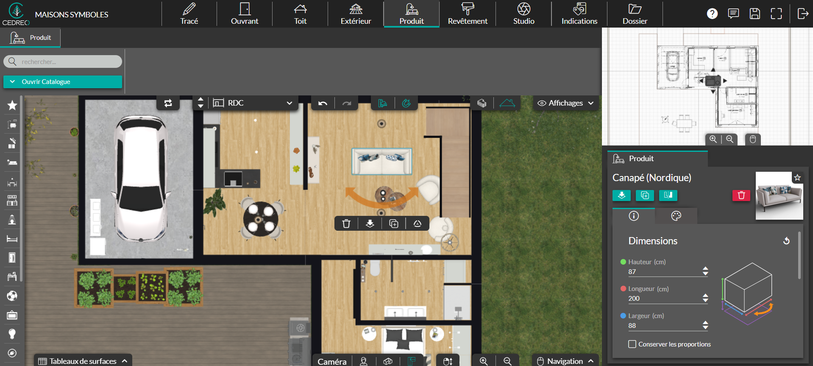This screenshot has width=813, height=366.
Task: Click the rechercher search field
Action: (63, 62)
